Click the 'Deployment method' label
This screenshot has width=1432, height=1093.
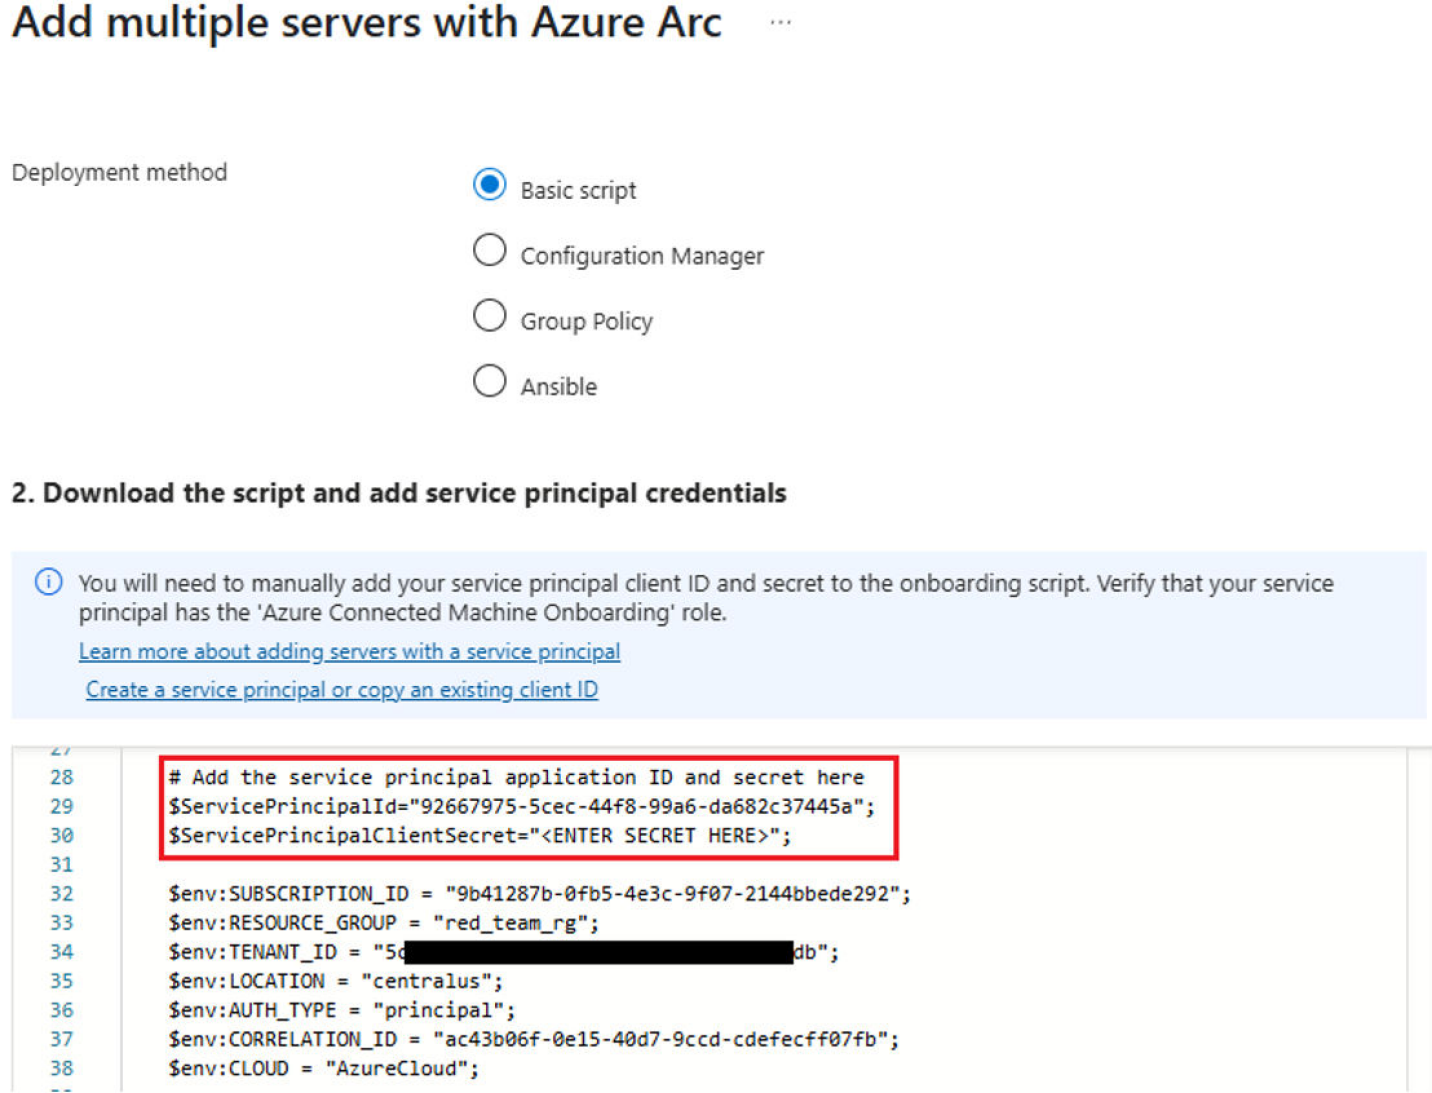(x=119, y=172)
